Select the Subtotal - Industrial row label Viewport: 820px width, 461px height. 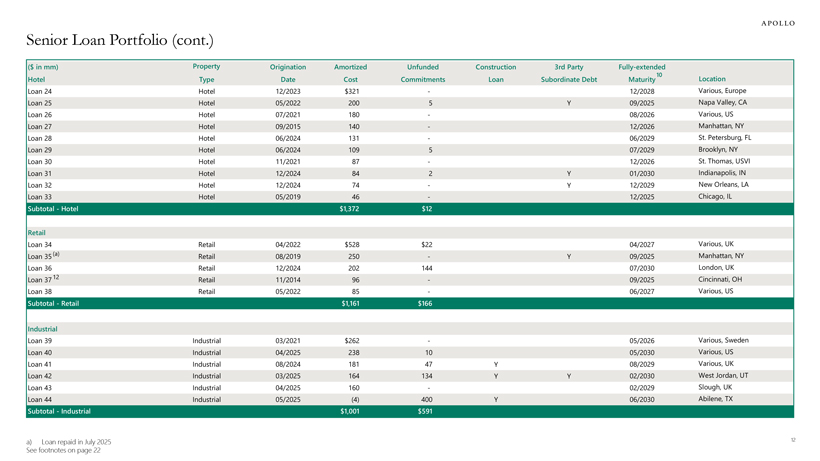(59, 411)
